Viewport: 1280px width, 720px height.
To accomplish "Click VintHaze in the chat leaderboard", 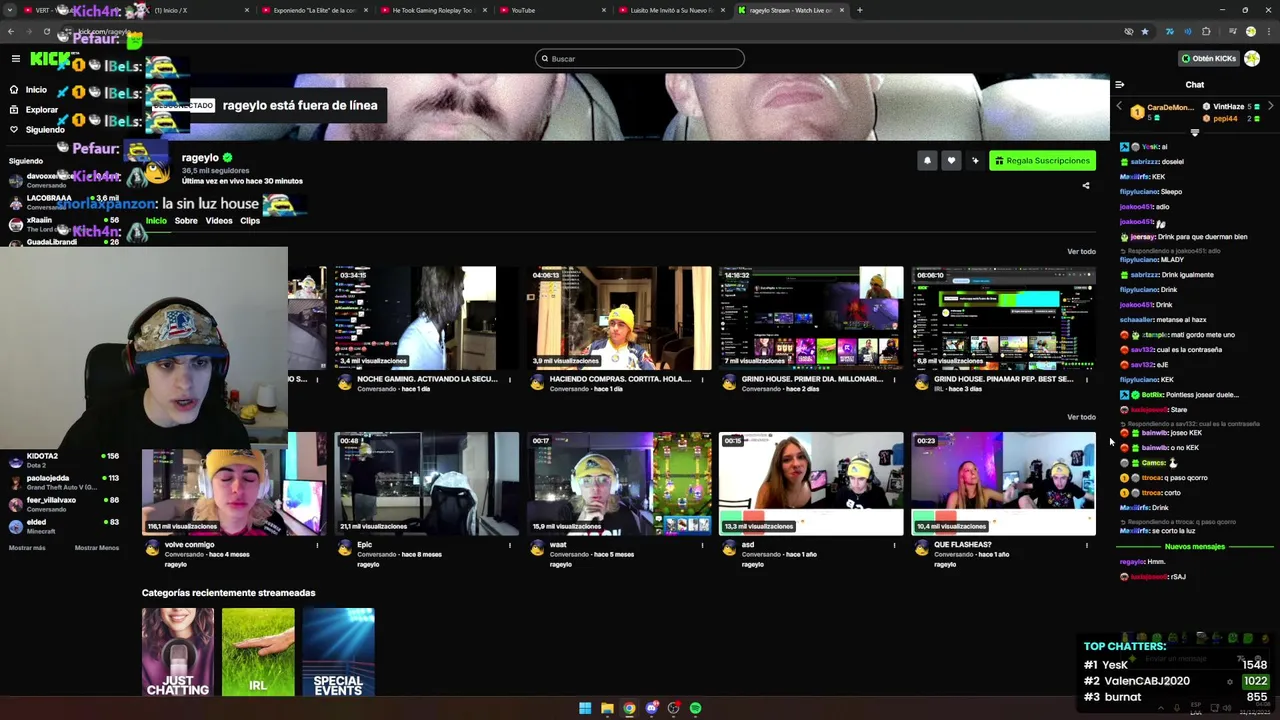I will [1229, 107].
